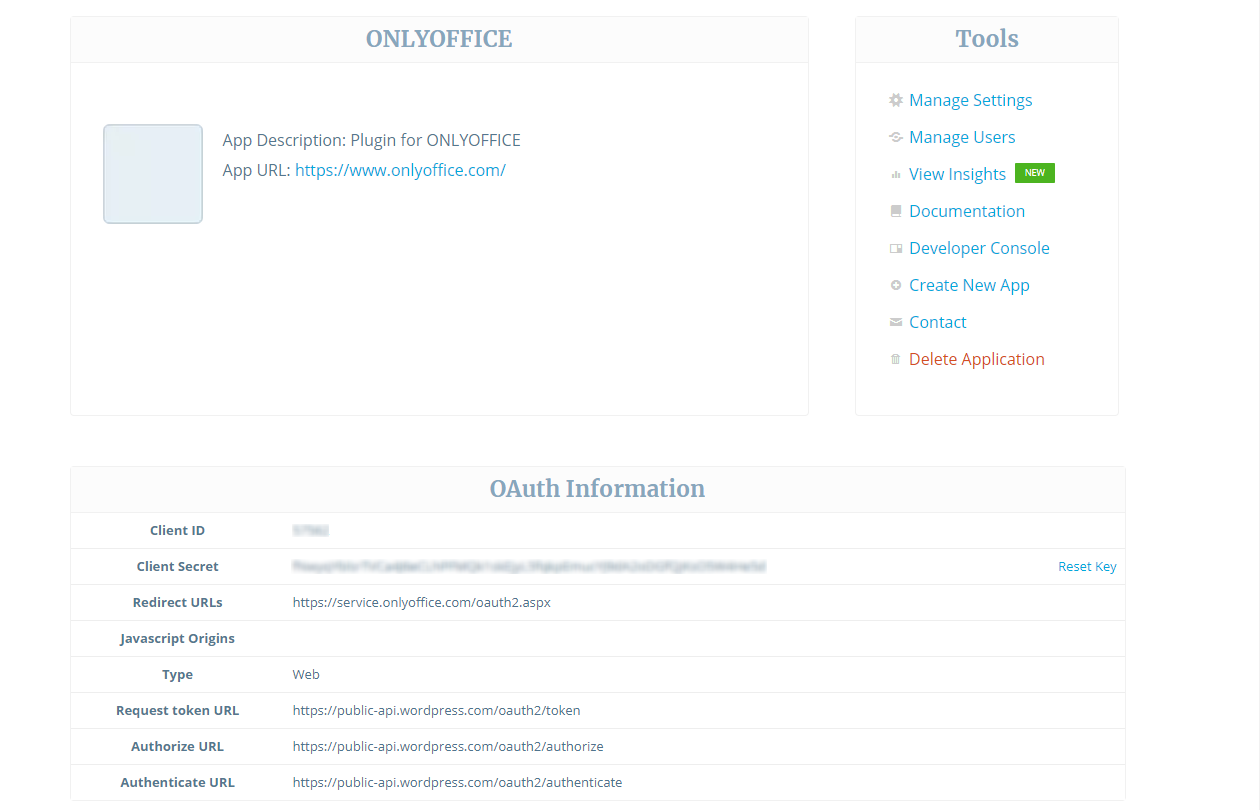Click the red Delete Application link
This screenshot has height=810, width=1260.
[977, 359]
